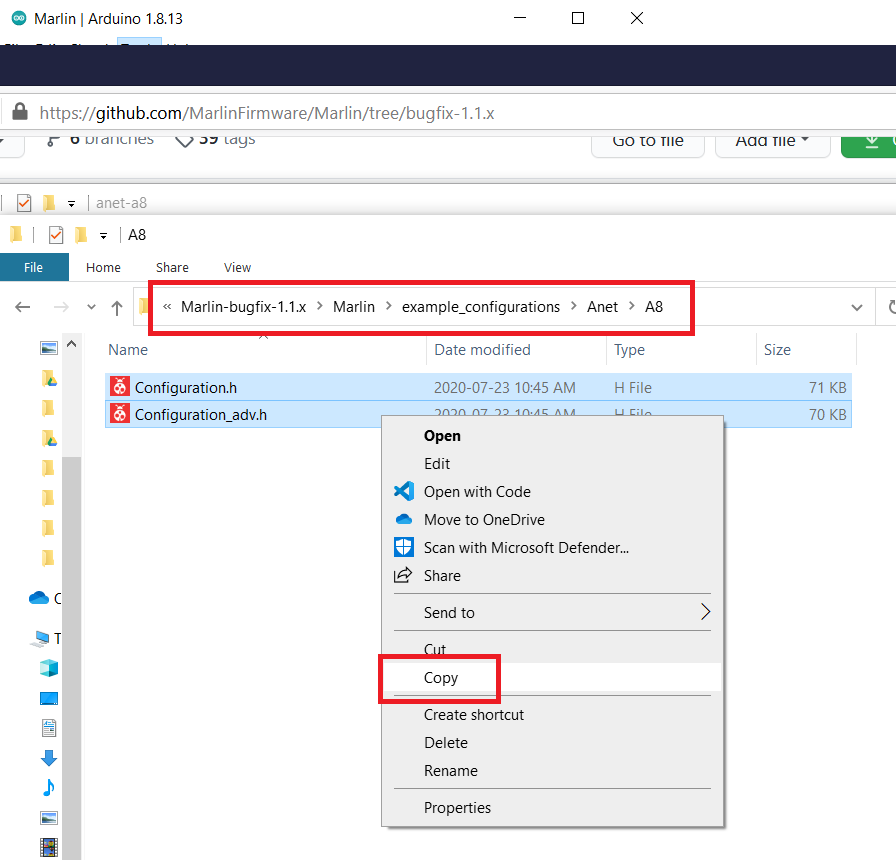Click the Visual Studio Code icon in the context menu

[404, 491]
